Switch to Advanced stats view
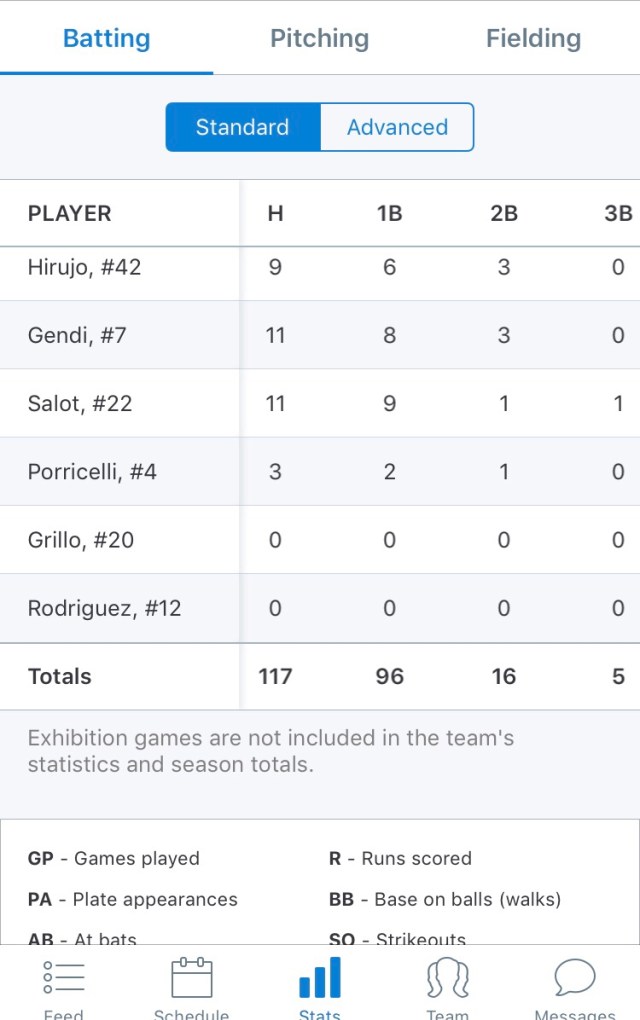640x1020 pixels. coord(397,127)
